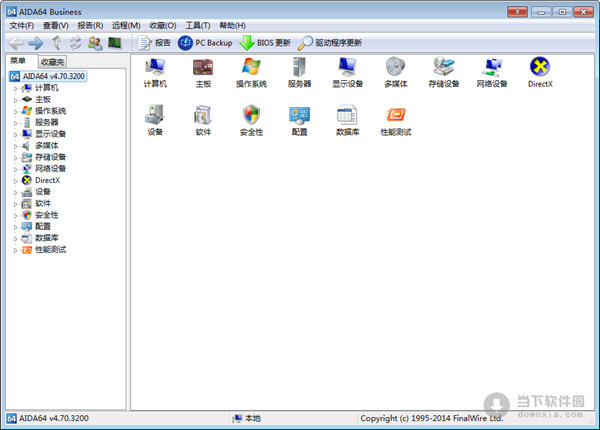The height and width of the screenshot is (430, 600).
Task: Open the 配置 config icon in main pane
Action: [x=299, y=121]
